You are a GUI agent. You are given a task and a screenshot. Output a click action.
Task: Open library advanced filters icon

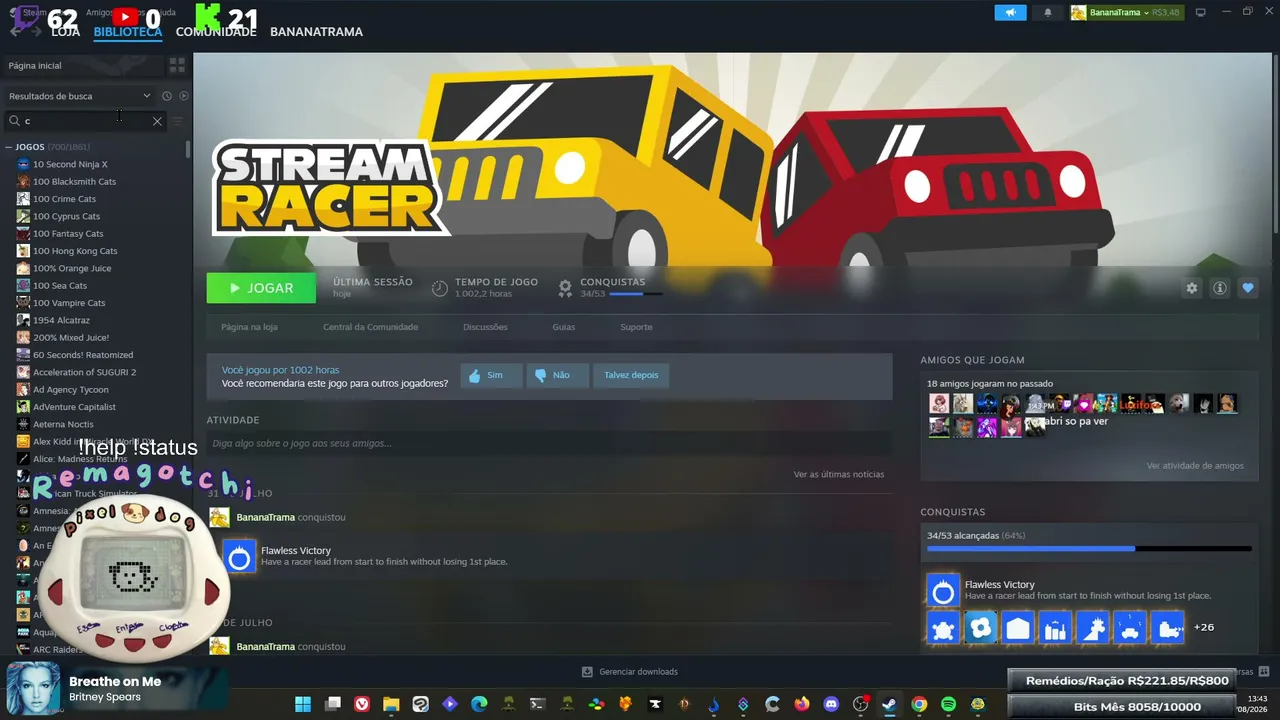[x=177, y=121]
